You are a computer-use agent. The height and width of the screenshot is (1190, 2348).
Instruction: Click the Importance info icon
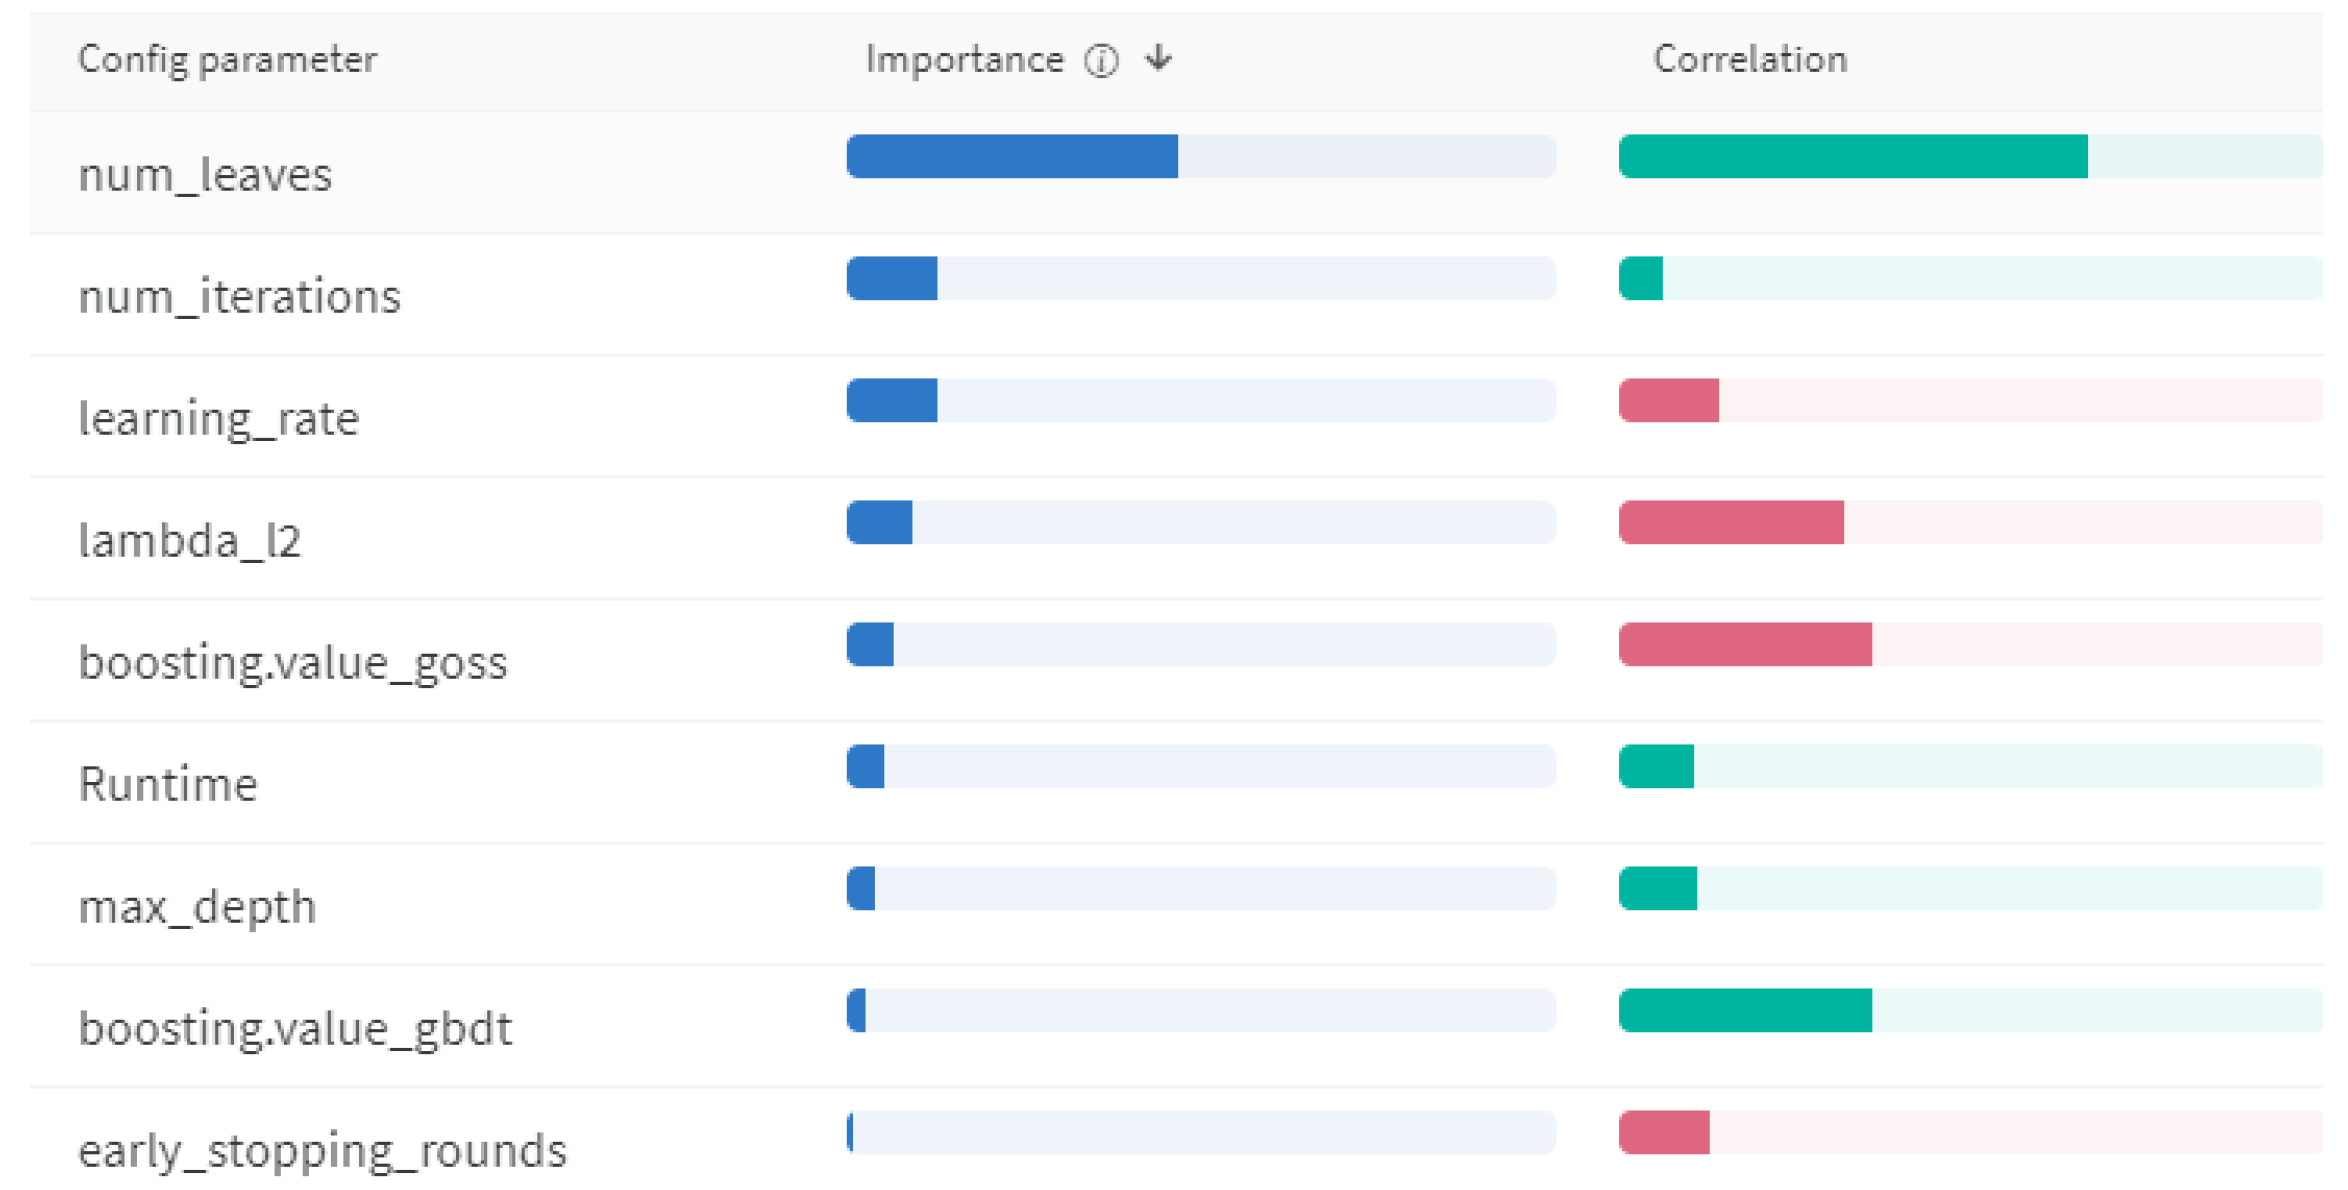[x=1101, y=61]
